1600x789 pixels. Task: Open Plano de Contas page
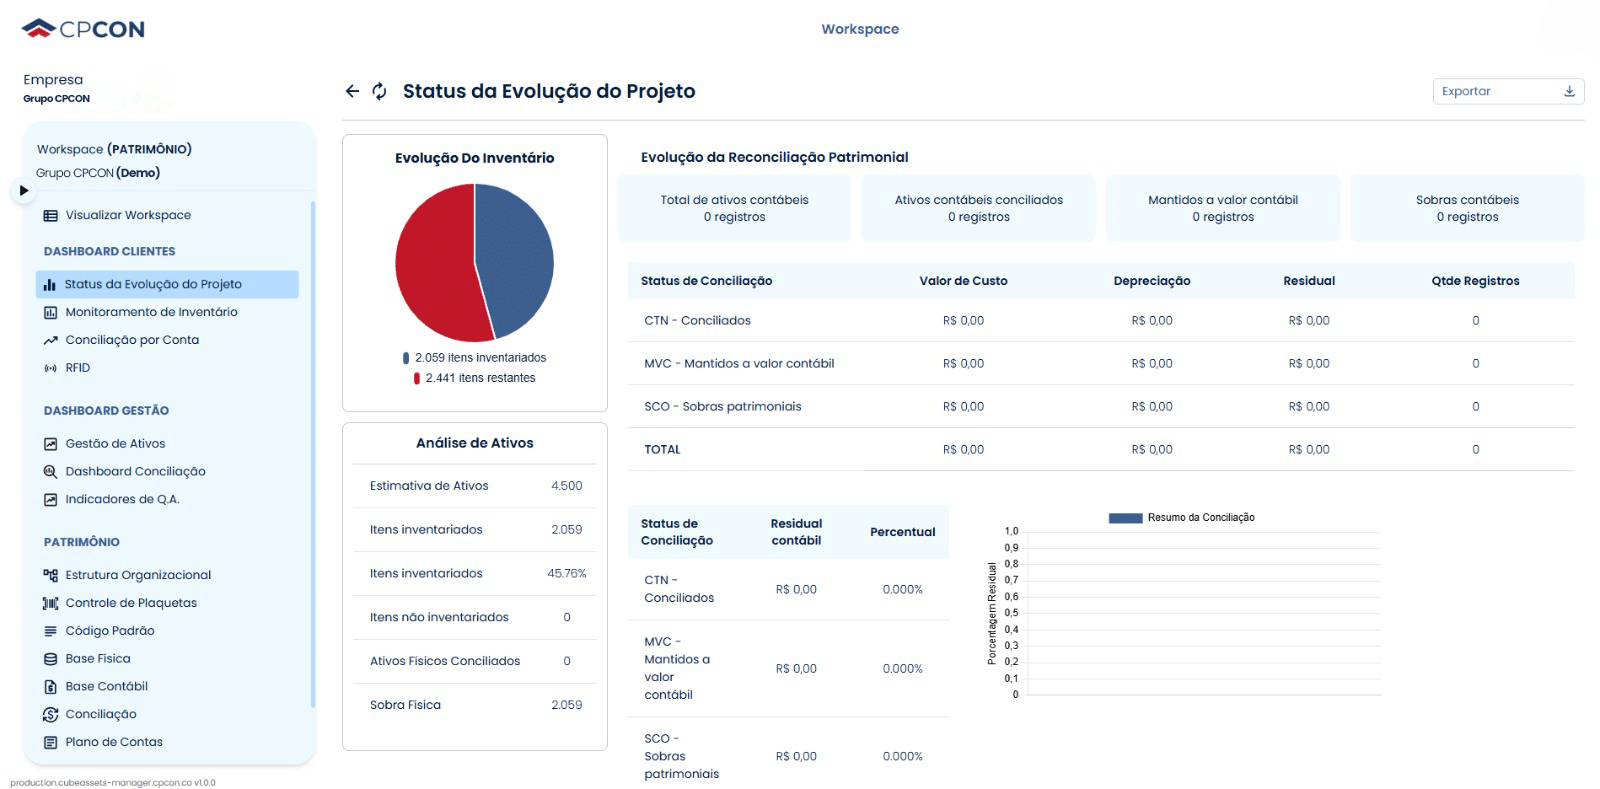114,742
